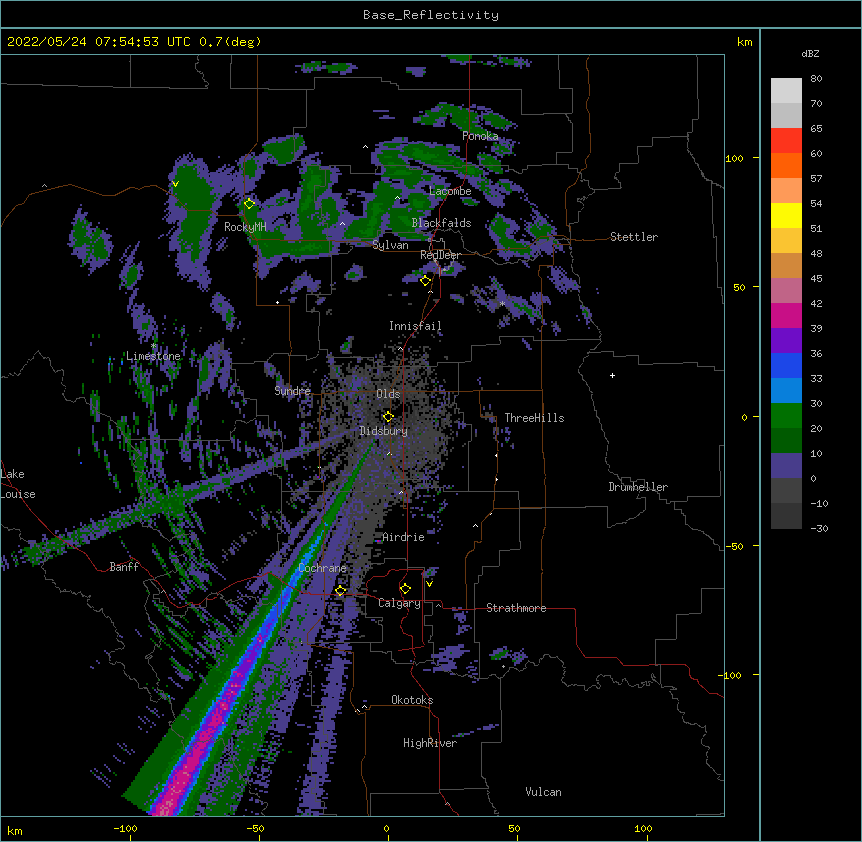This screenshot has width=862, height=842.
Task: Click the Didsbury town label
Action: point(383,431)
